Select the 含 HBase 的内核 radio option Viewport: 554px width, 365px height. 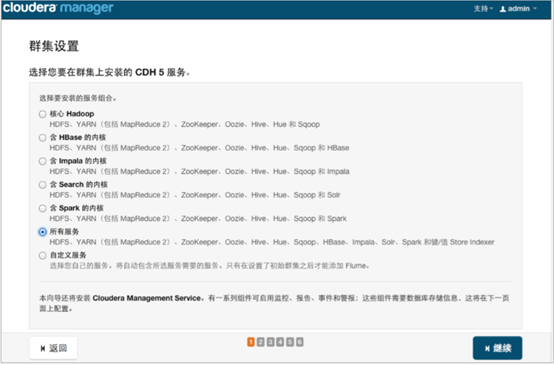click(42, 138)
